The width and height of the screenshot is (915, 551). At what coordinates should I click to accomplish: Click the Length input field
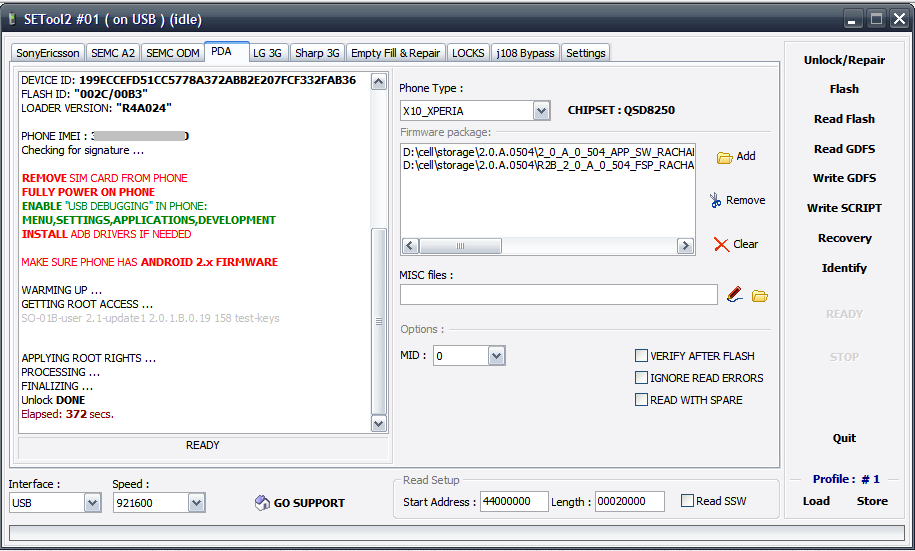[x=630, y=501]
